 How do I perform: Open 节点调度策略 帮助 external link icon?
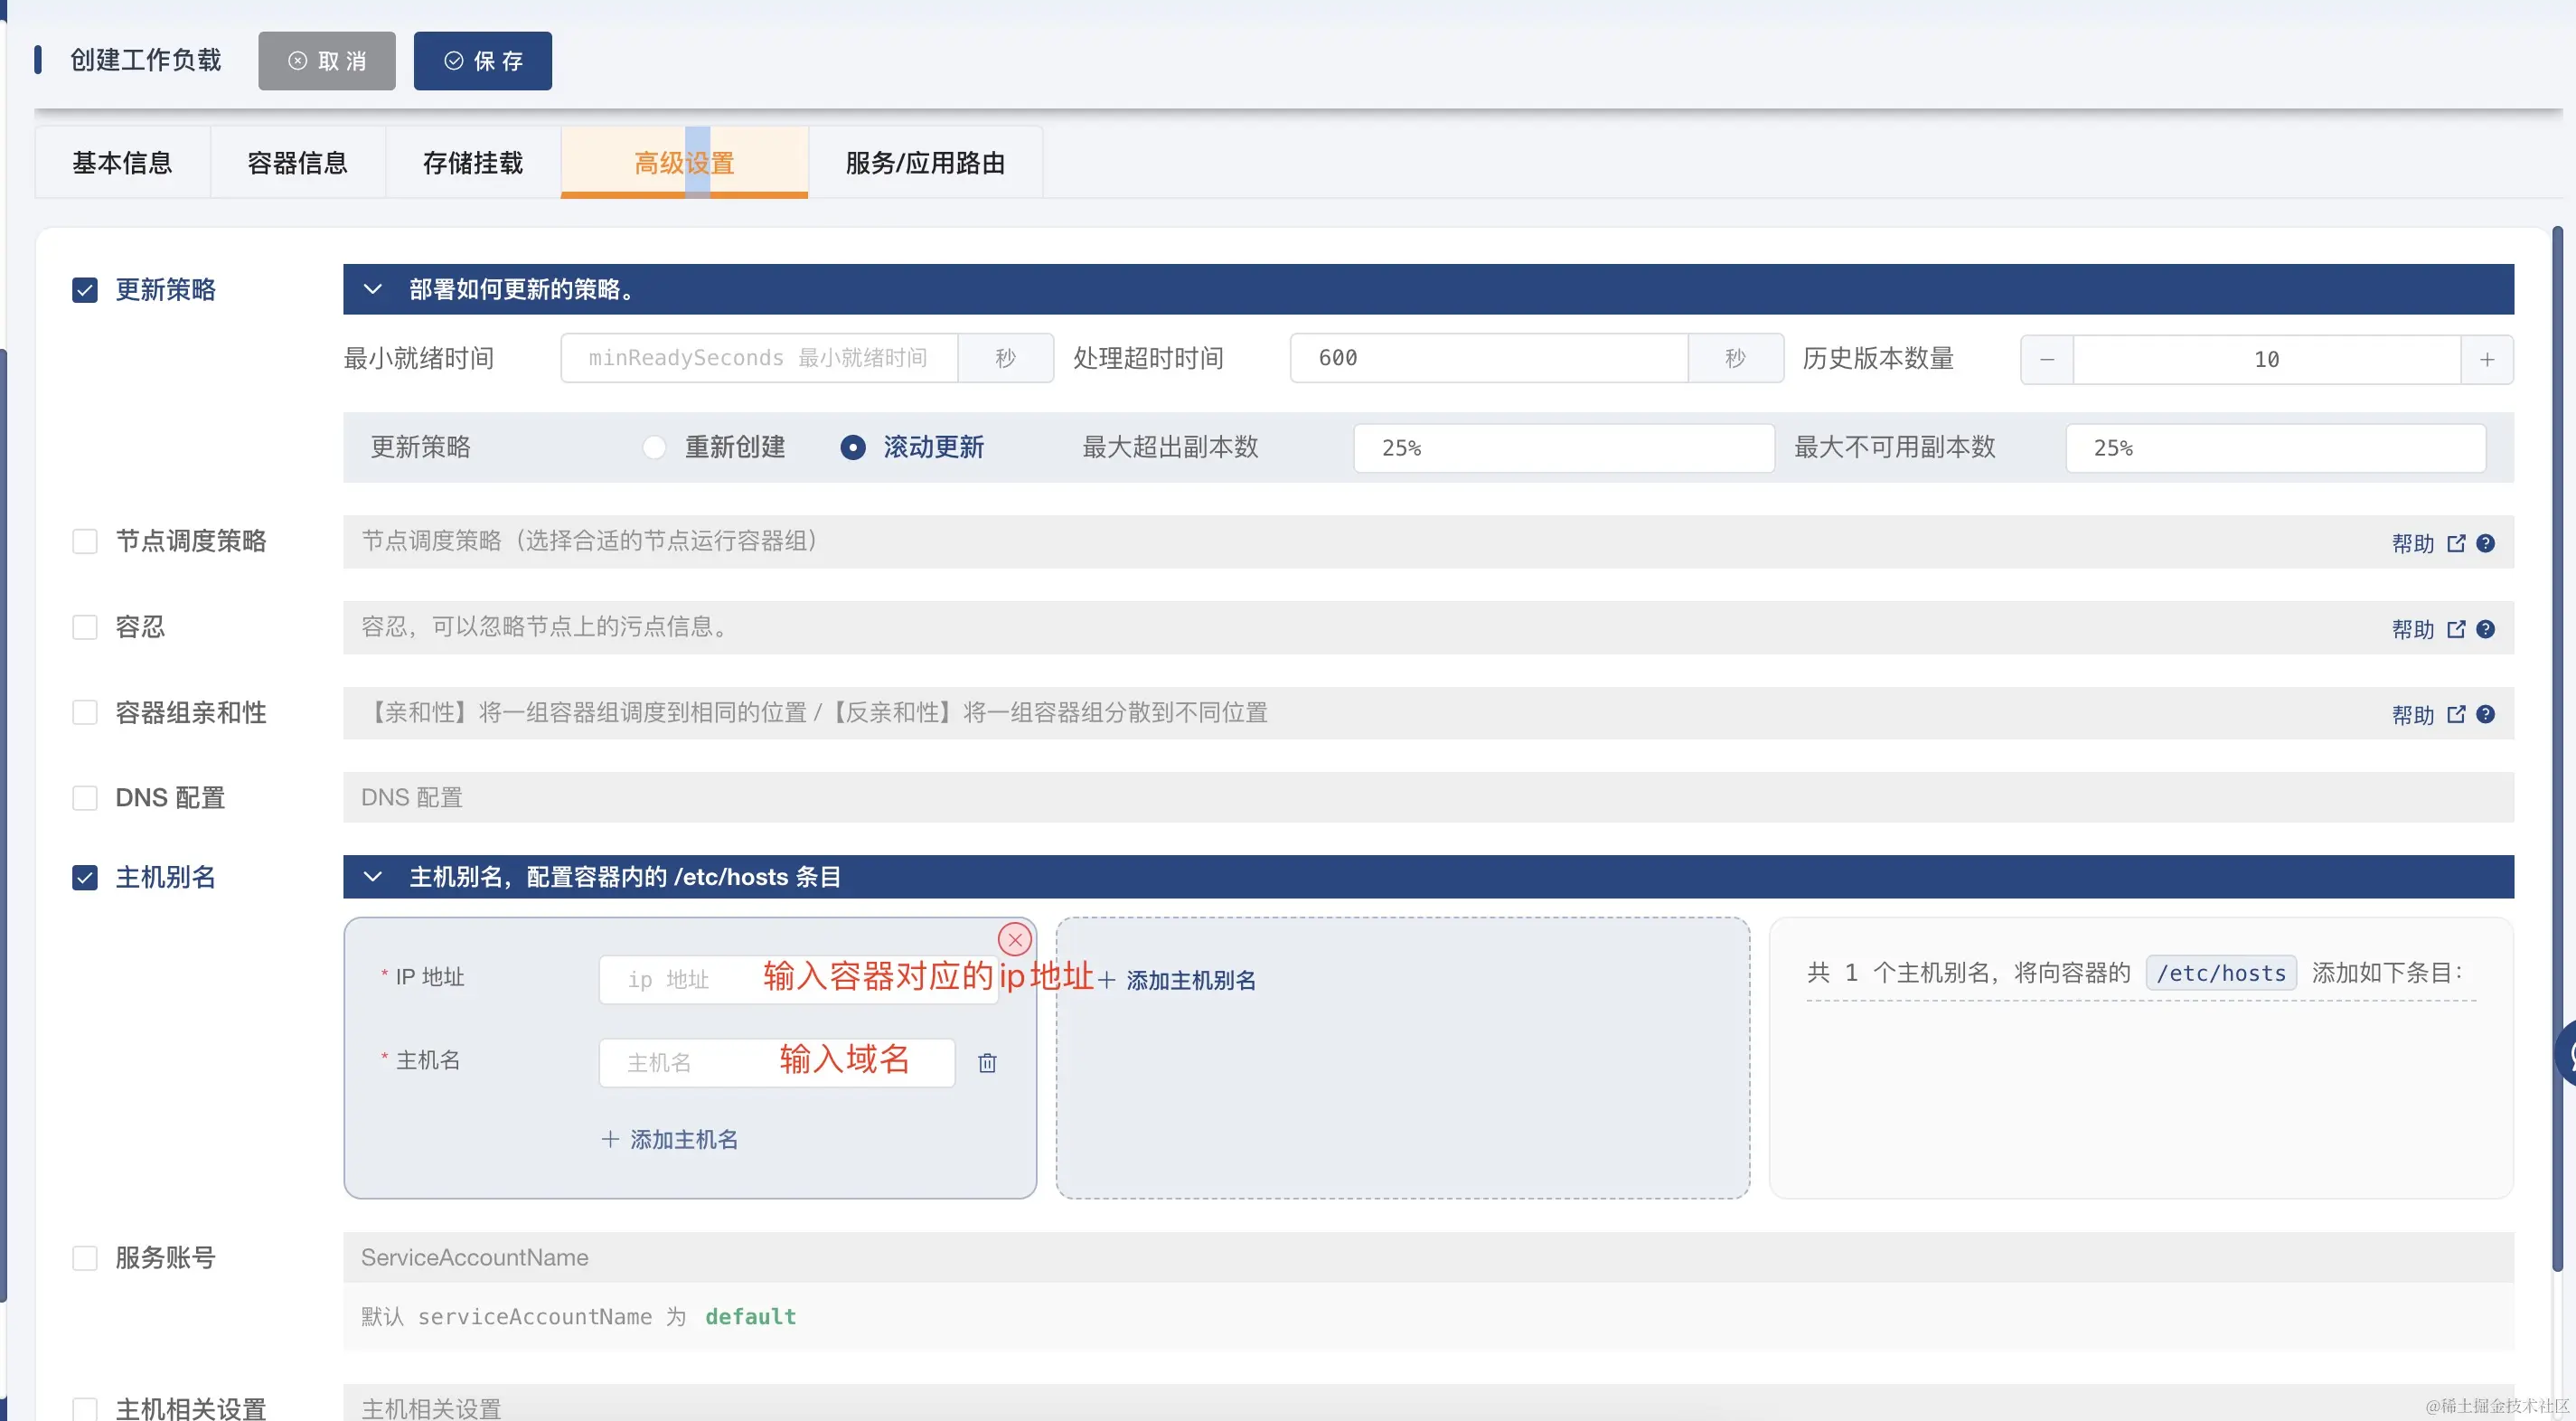coord(2458,543)
